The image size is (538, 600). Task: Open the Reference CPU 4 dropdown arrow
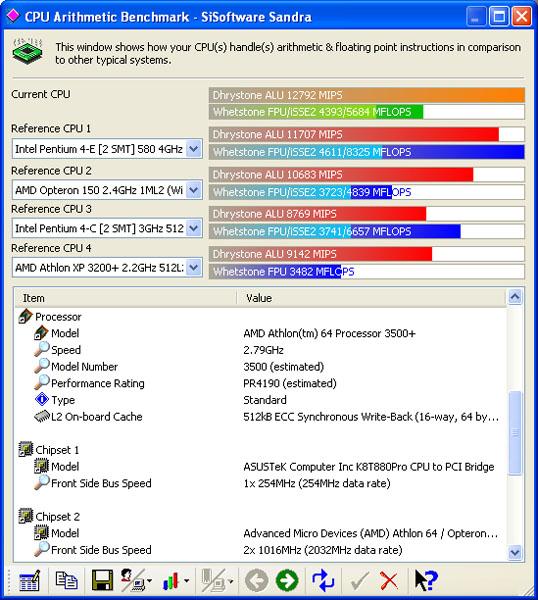point(194,267)
